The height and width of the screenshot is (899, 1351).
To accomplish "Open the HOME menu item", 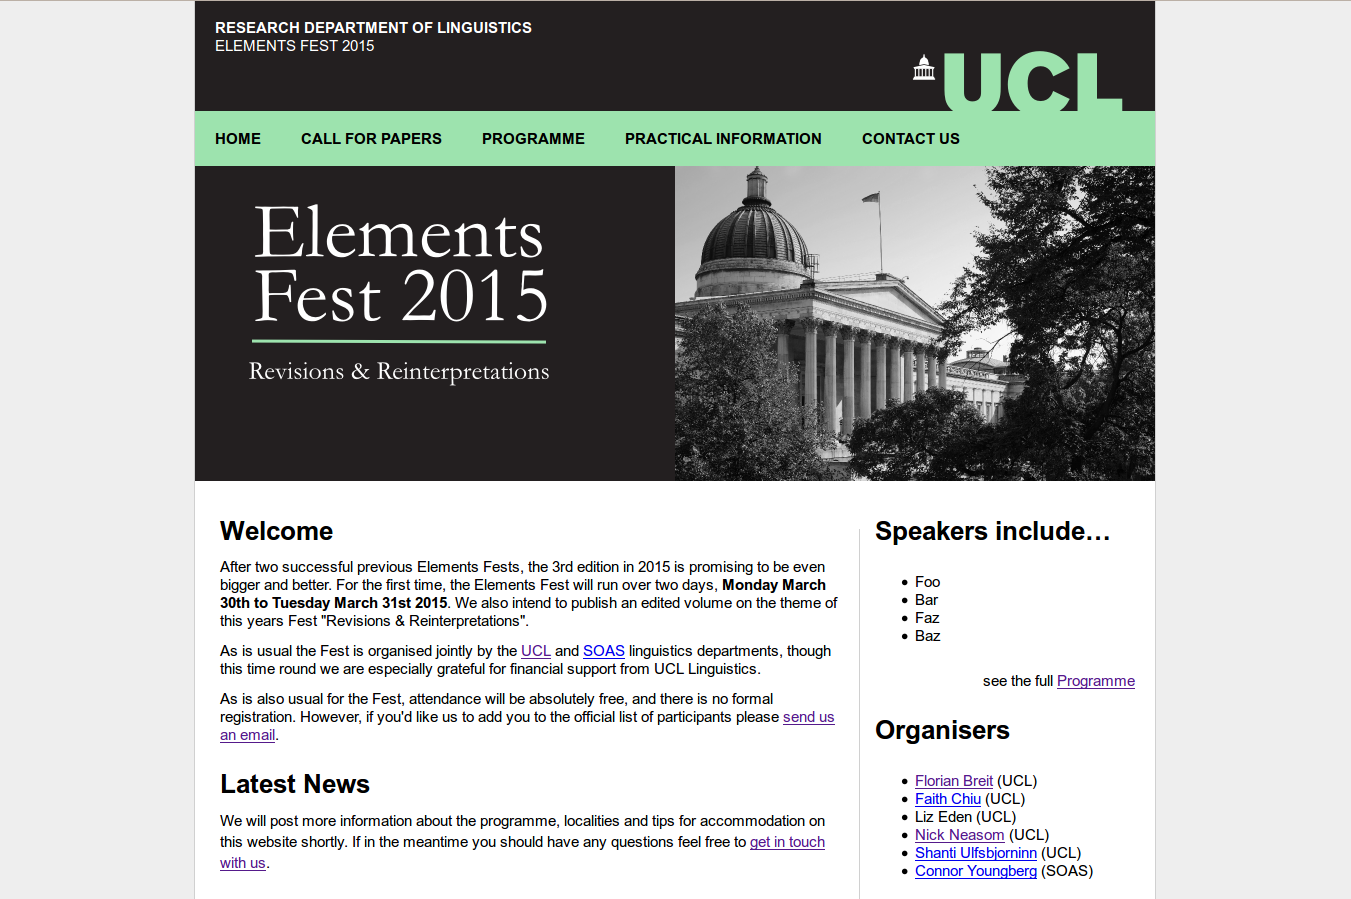I will (x=238, y=139).
